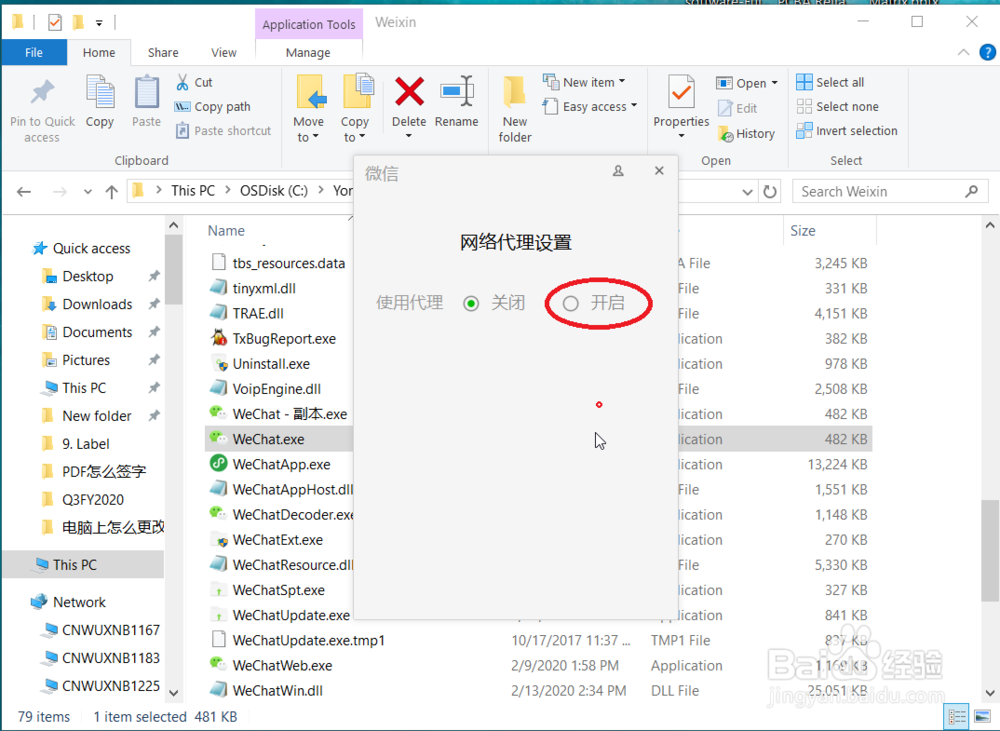This screenshot has height=731, width=1000.
Task: Open Desktop under Quick access
Action: tap(88, 276)
